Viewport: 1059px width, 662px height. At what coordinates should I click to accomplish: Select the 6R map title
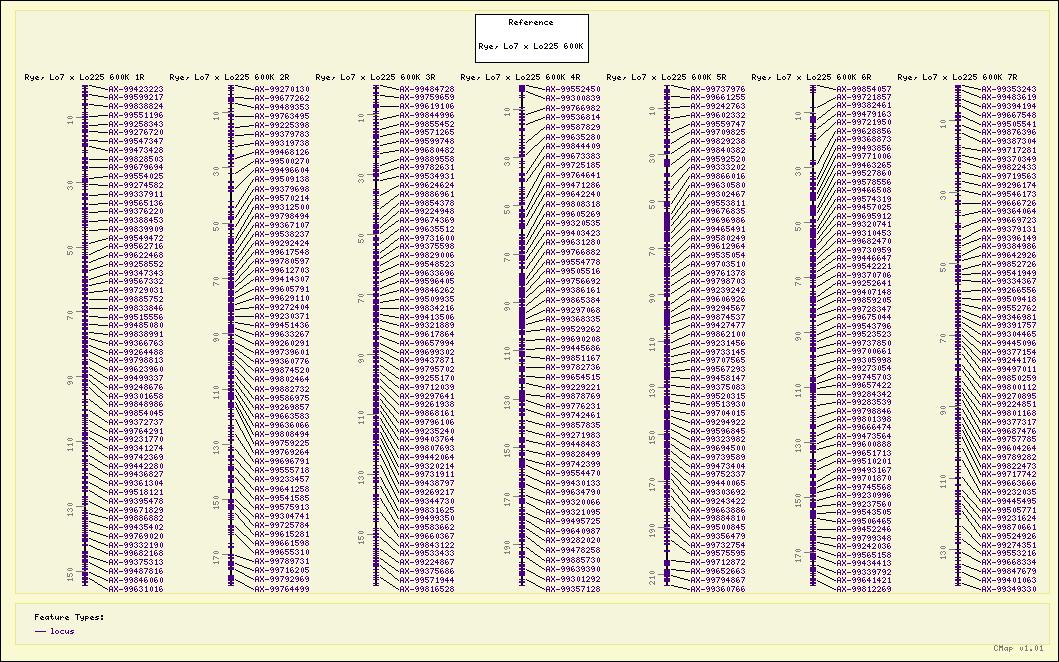tap(811, 77)
